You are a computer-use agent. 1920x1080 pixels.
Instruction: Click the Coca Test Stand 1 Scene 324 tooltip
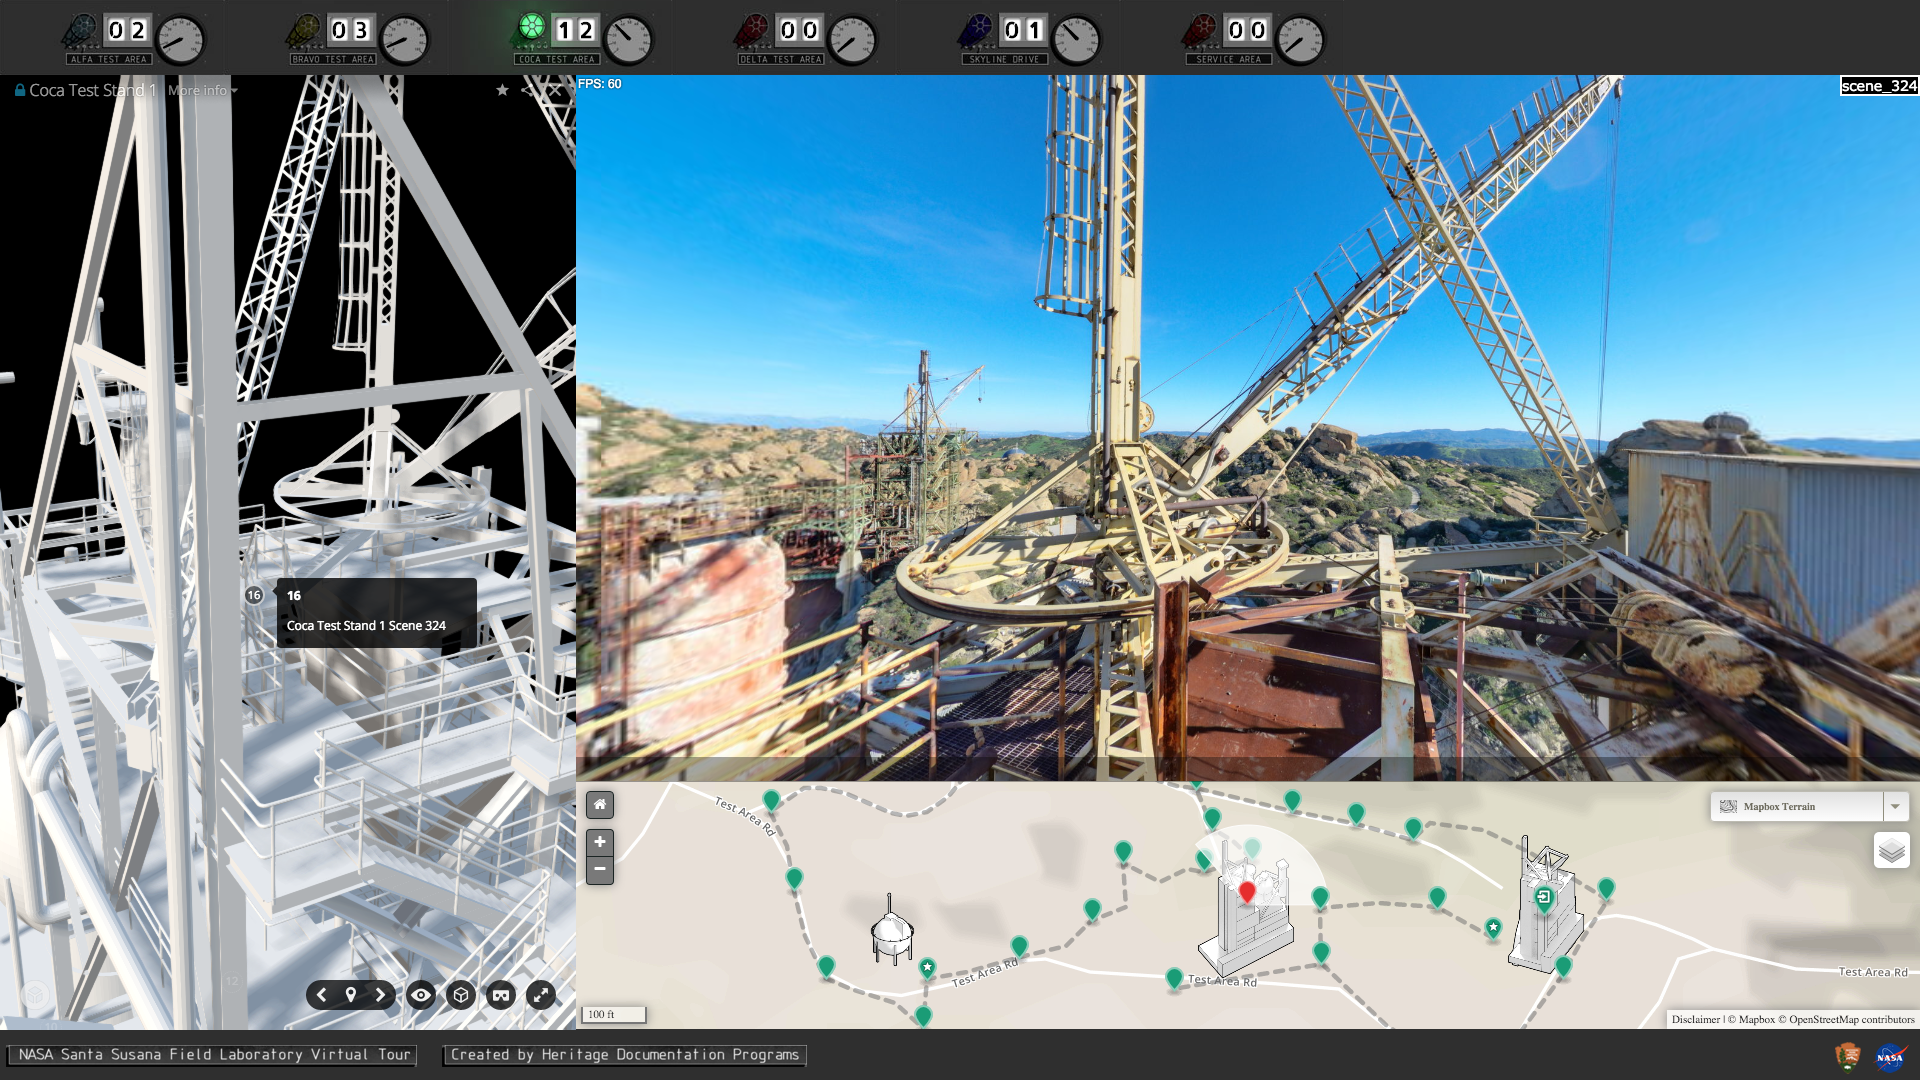tap(376, 612)
